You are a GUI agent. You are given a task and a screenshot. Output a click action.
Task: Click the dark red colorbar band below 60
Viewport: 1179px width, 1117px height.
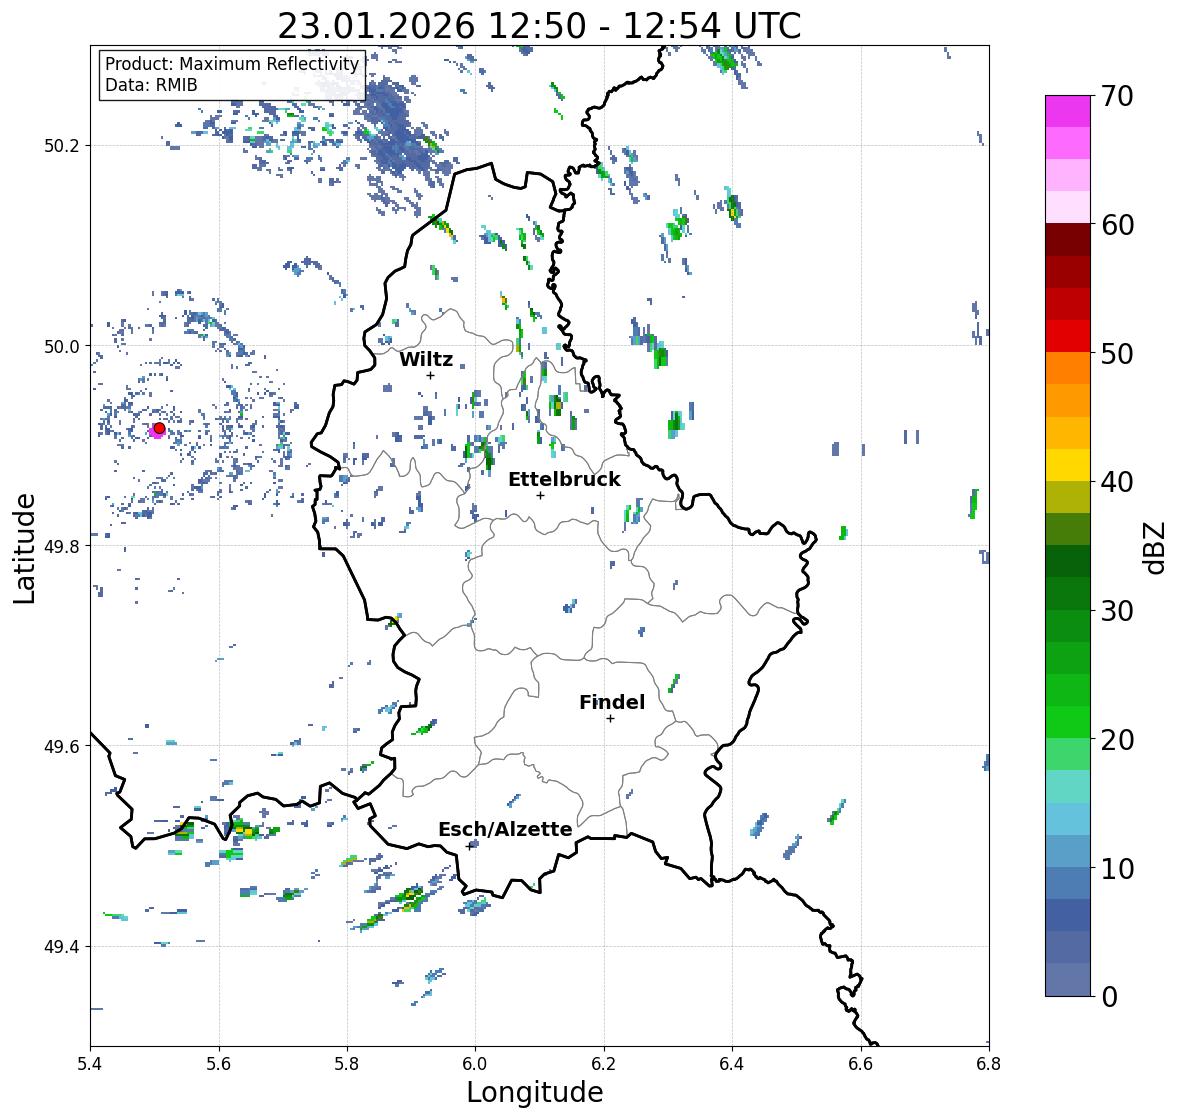(1068, 240)
